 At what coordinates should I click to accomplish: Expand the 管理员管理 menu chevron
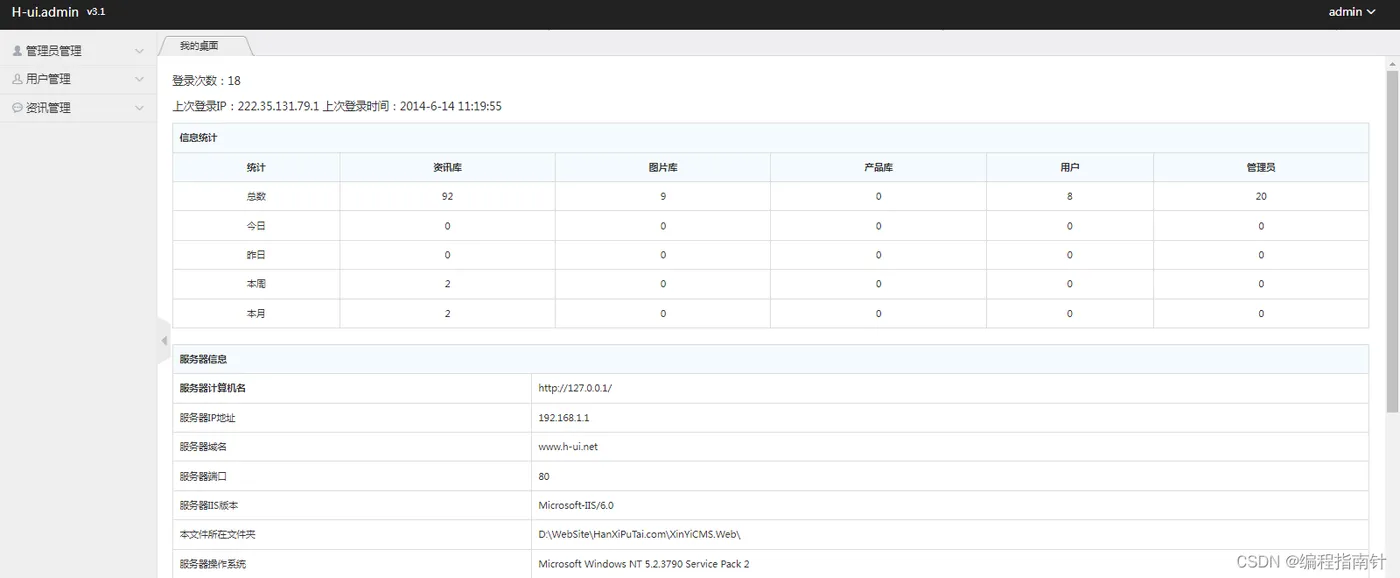(140, 50)
